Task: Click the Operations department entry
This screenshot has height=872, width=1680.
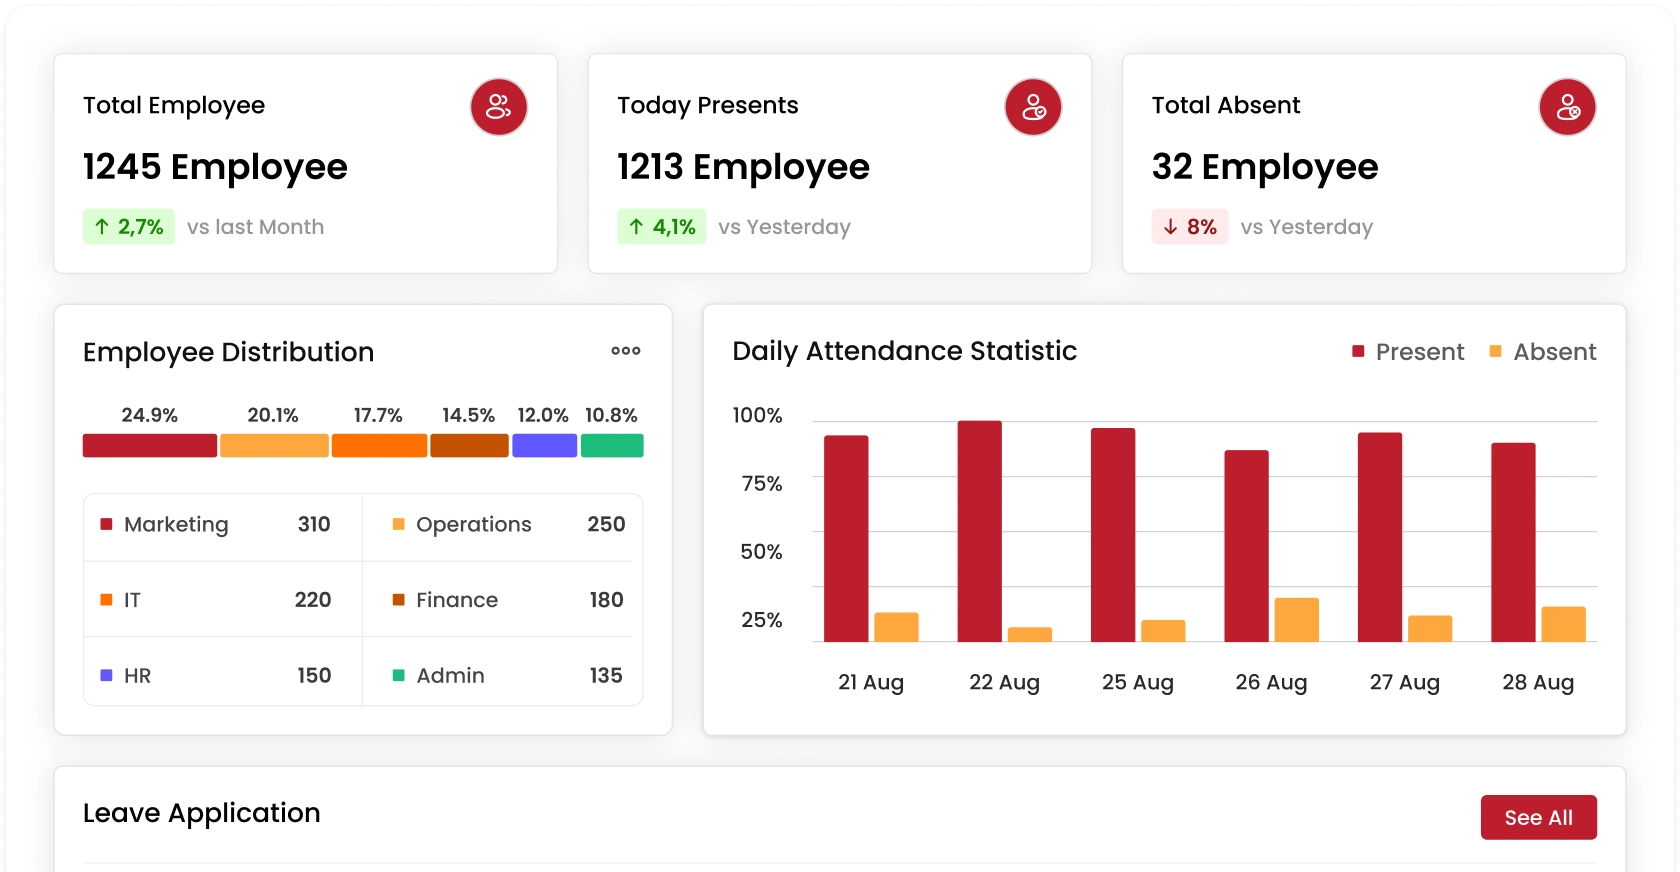Action: [x=507, y=525]
